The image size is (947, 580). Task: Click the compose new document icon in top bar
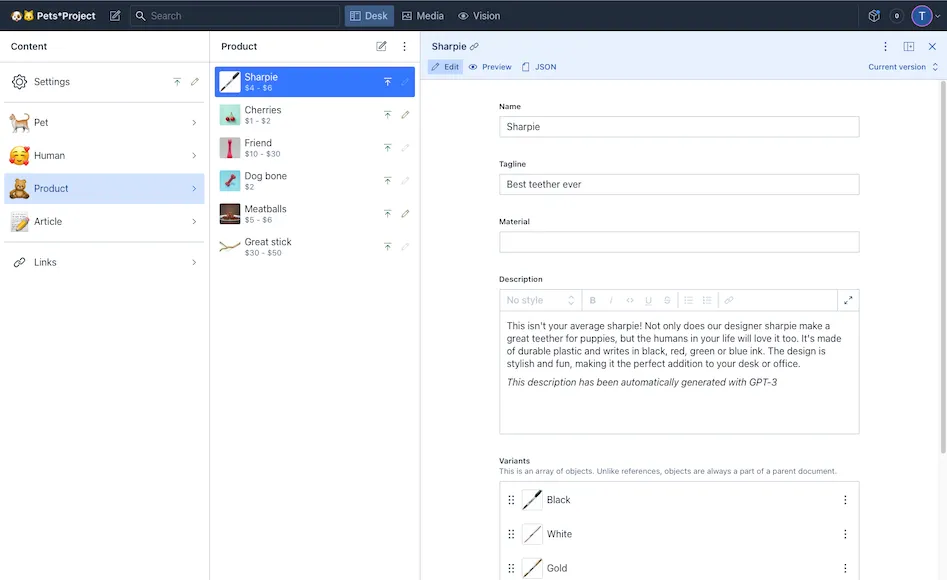pyautogui.click(x=115, y=16)
